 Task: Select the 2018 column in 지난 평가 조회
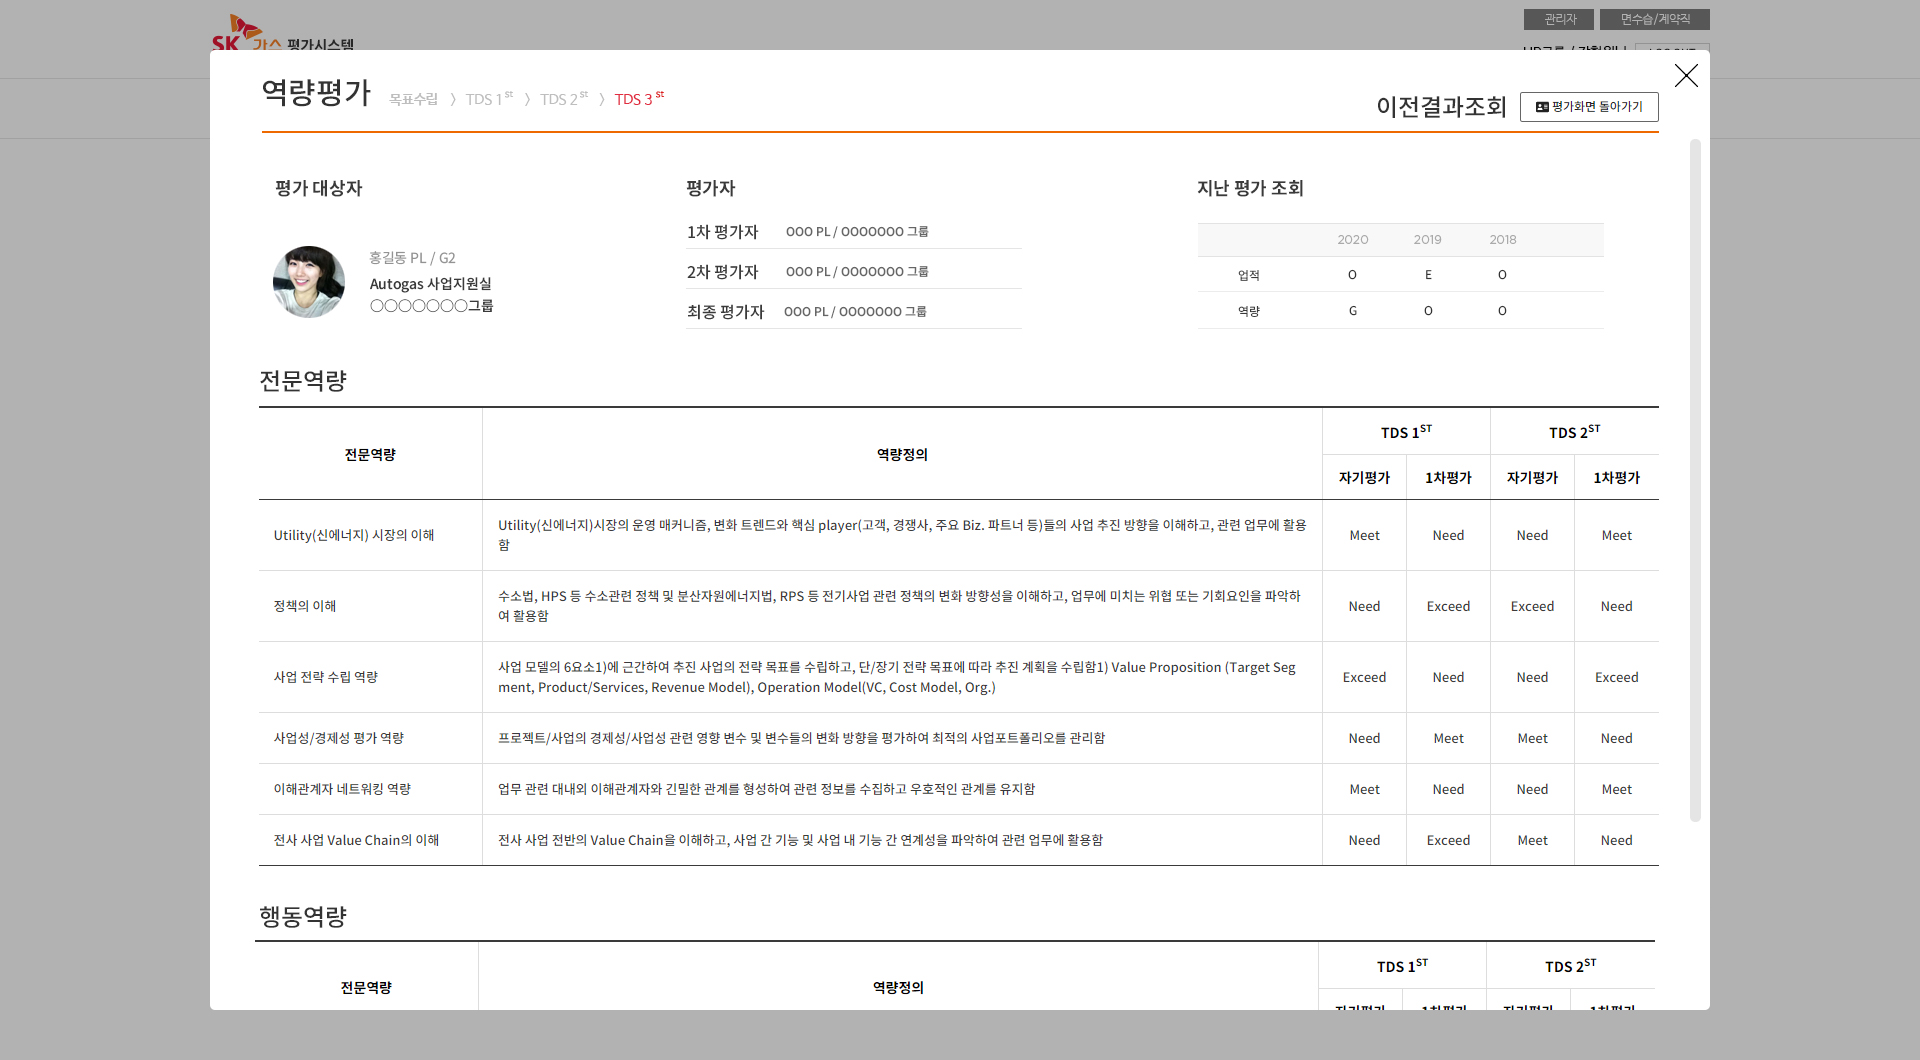click(1502, 240)
